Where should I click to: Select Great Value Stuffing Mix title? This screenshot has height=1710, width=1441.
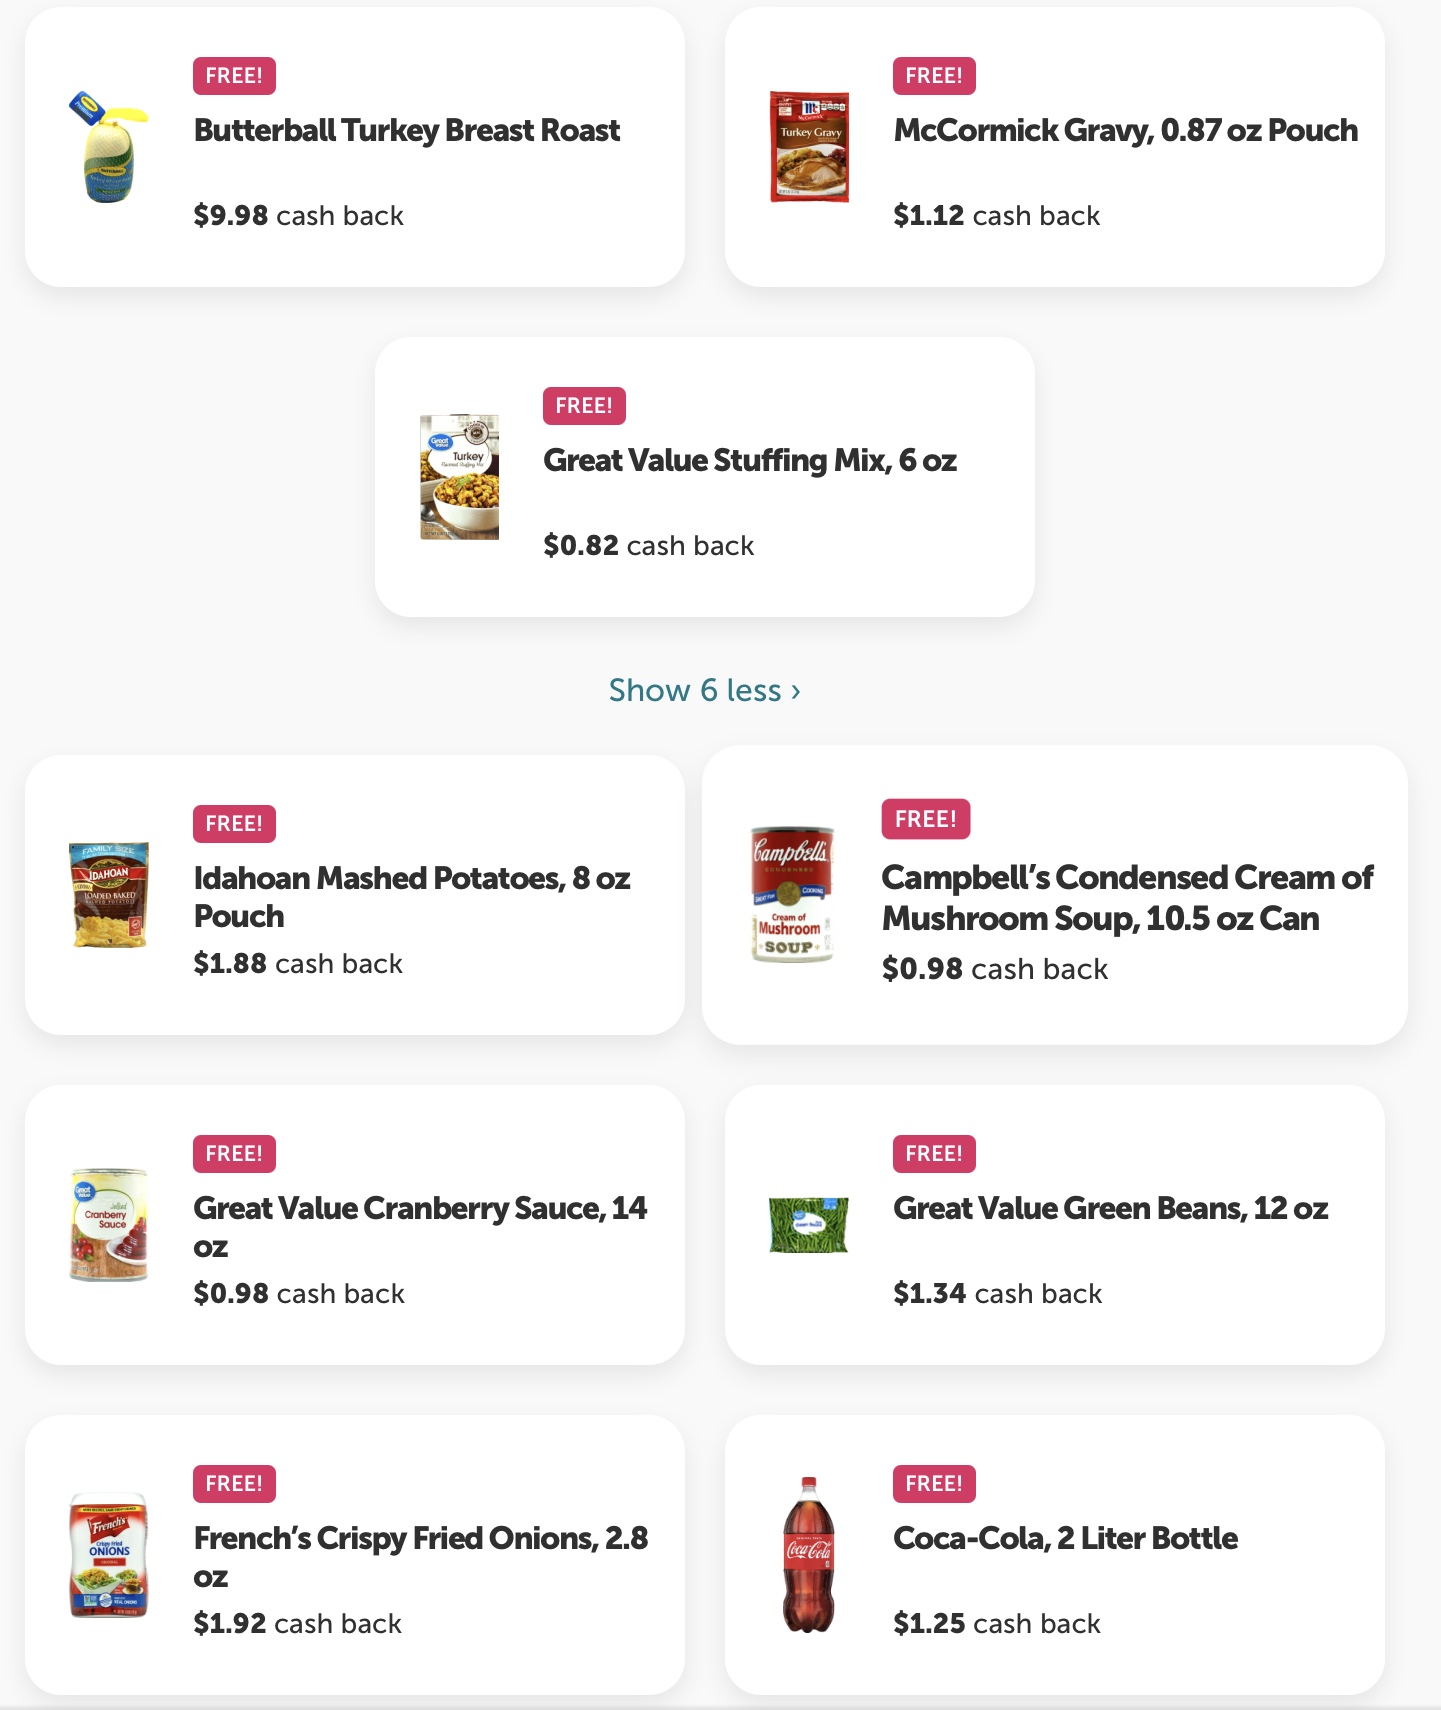[x=750, y=460]
